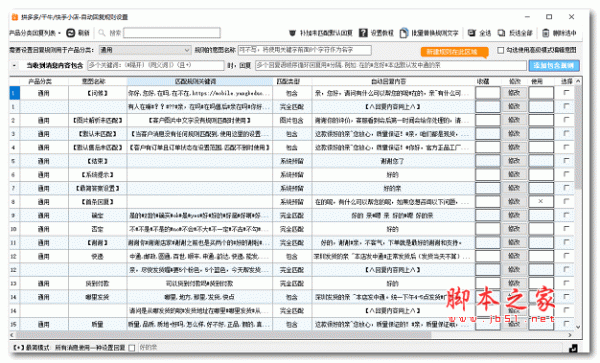Check 选择 box for 快递 row
This screenshot has width=600, height=363.
566,256
